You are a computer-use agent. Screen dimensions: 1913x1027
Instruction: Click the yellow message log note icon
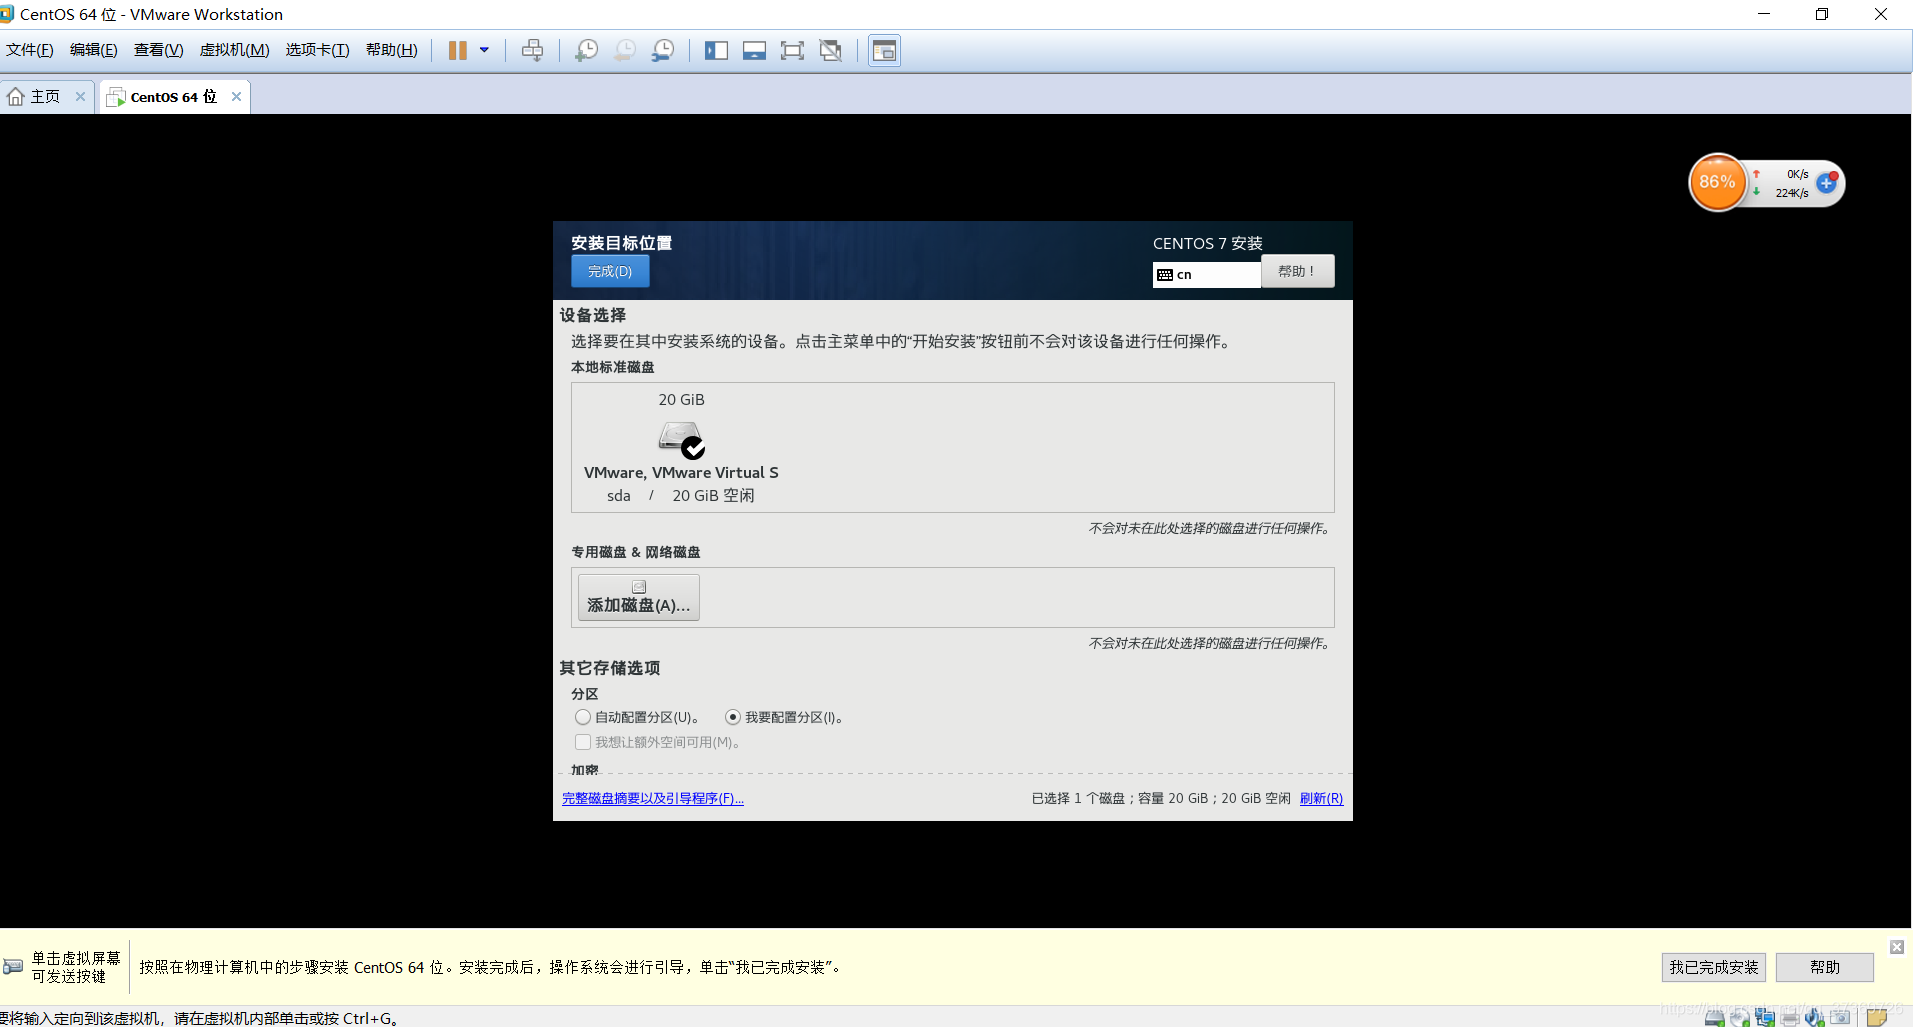(1876, 1017)
